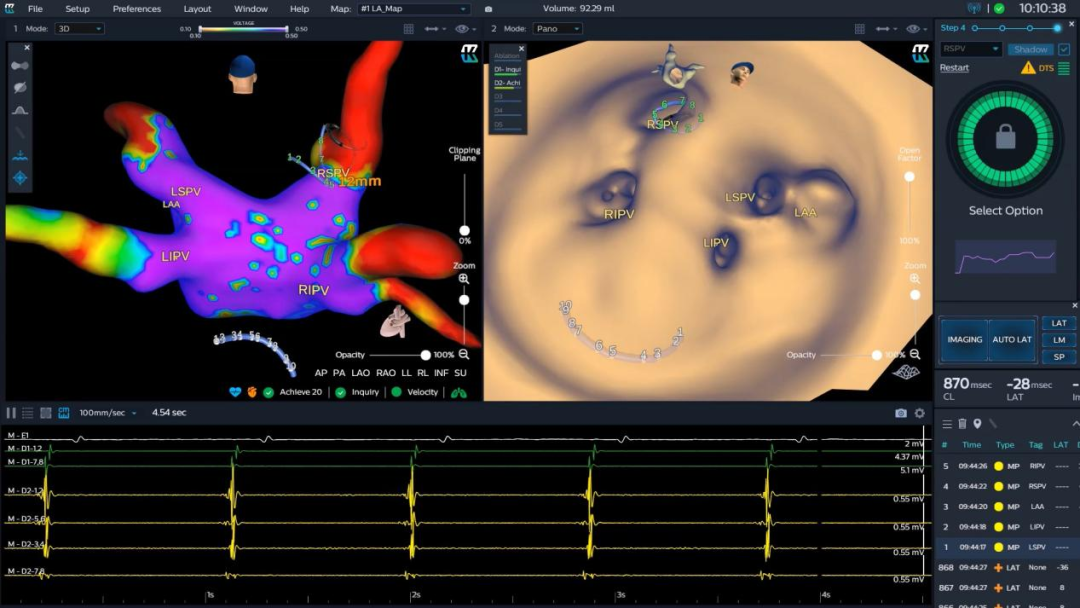The image size is (1080, 608).
Task: Click the lock icon in green ring
Action: (x=1005, y=138)
